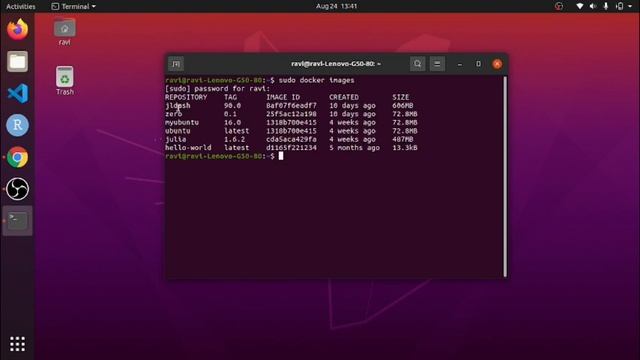Screen dimensions: 640x360
Task: Click the 'julia' repository name
Action: pos(176,139)
